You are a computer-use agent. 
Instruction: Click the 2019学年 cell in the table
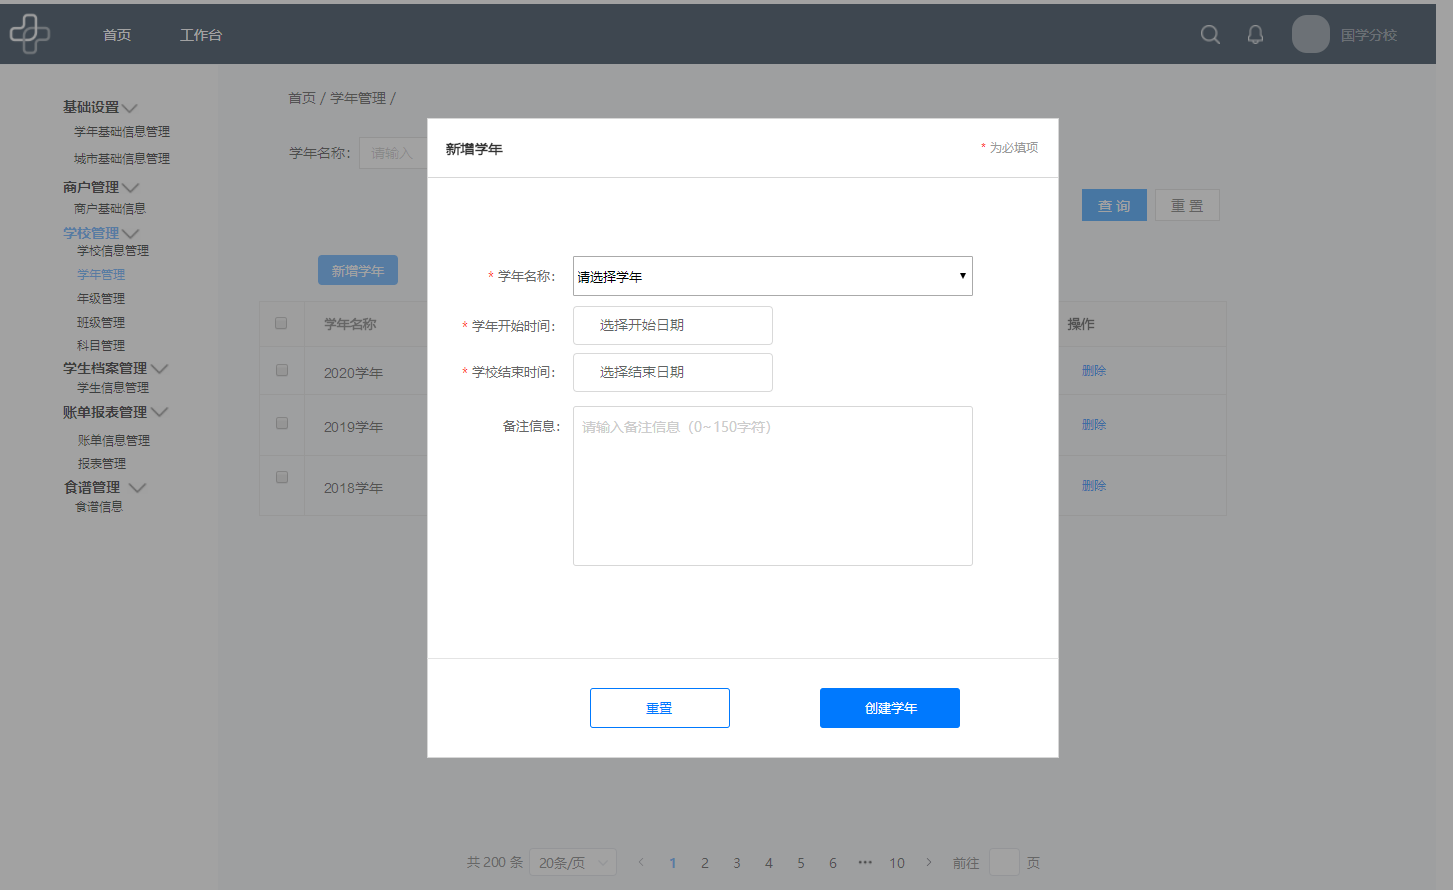(x=353, y=427)
